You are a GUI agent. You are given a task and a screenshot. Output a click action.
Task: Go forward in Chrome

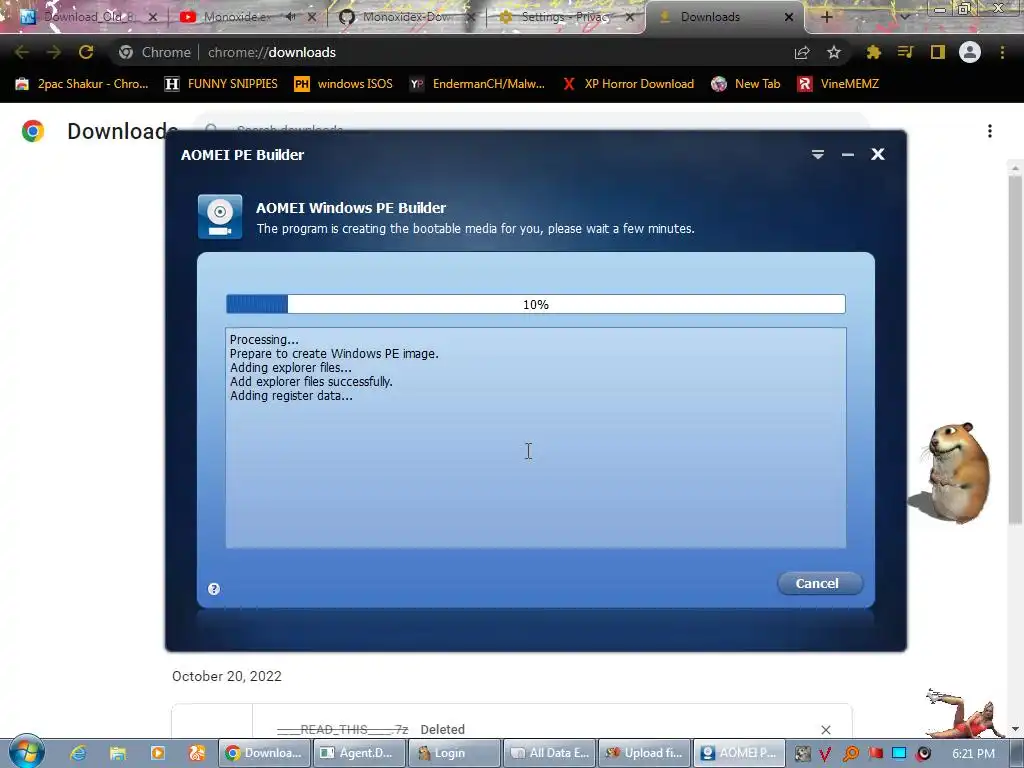54,52
